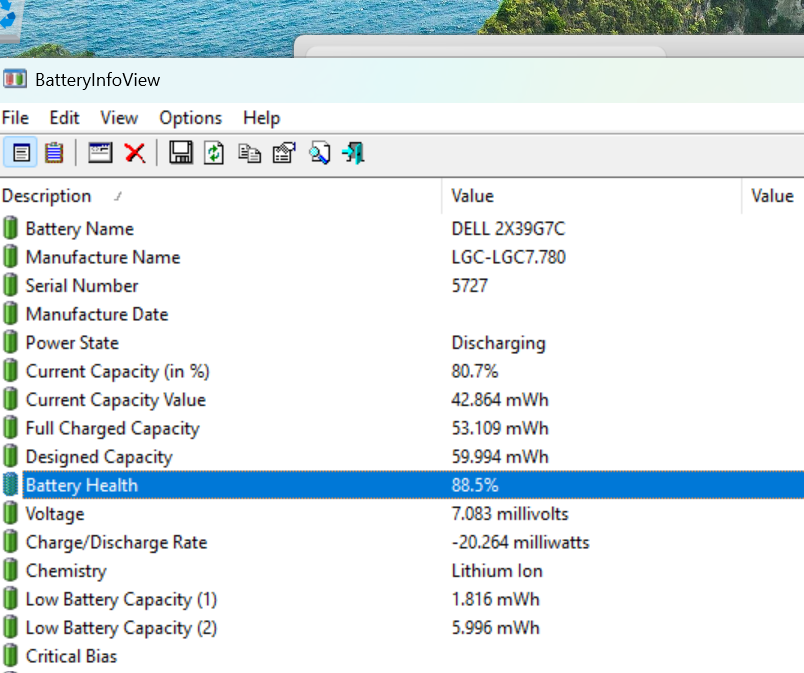Copy selected items using the two-pages icon

[250, 153]
